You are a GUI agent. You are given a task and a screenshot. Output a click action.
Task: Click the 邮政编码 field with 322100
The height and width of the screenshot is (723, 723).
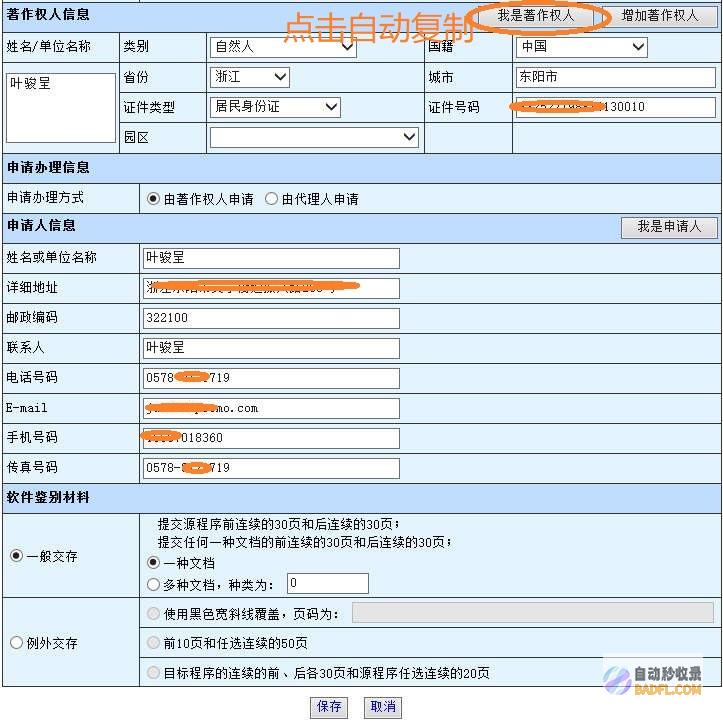tap(271, 318)
